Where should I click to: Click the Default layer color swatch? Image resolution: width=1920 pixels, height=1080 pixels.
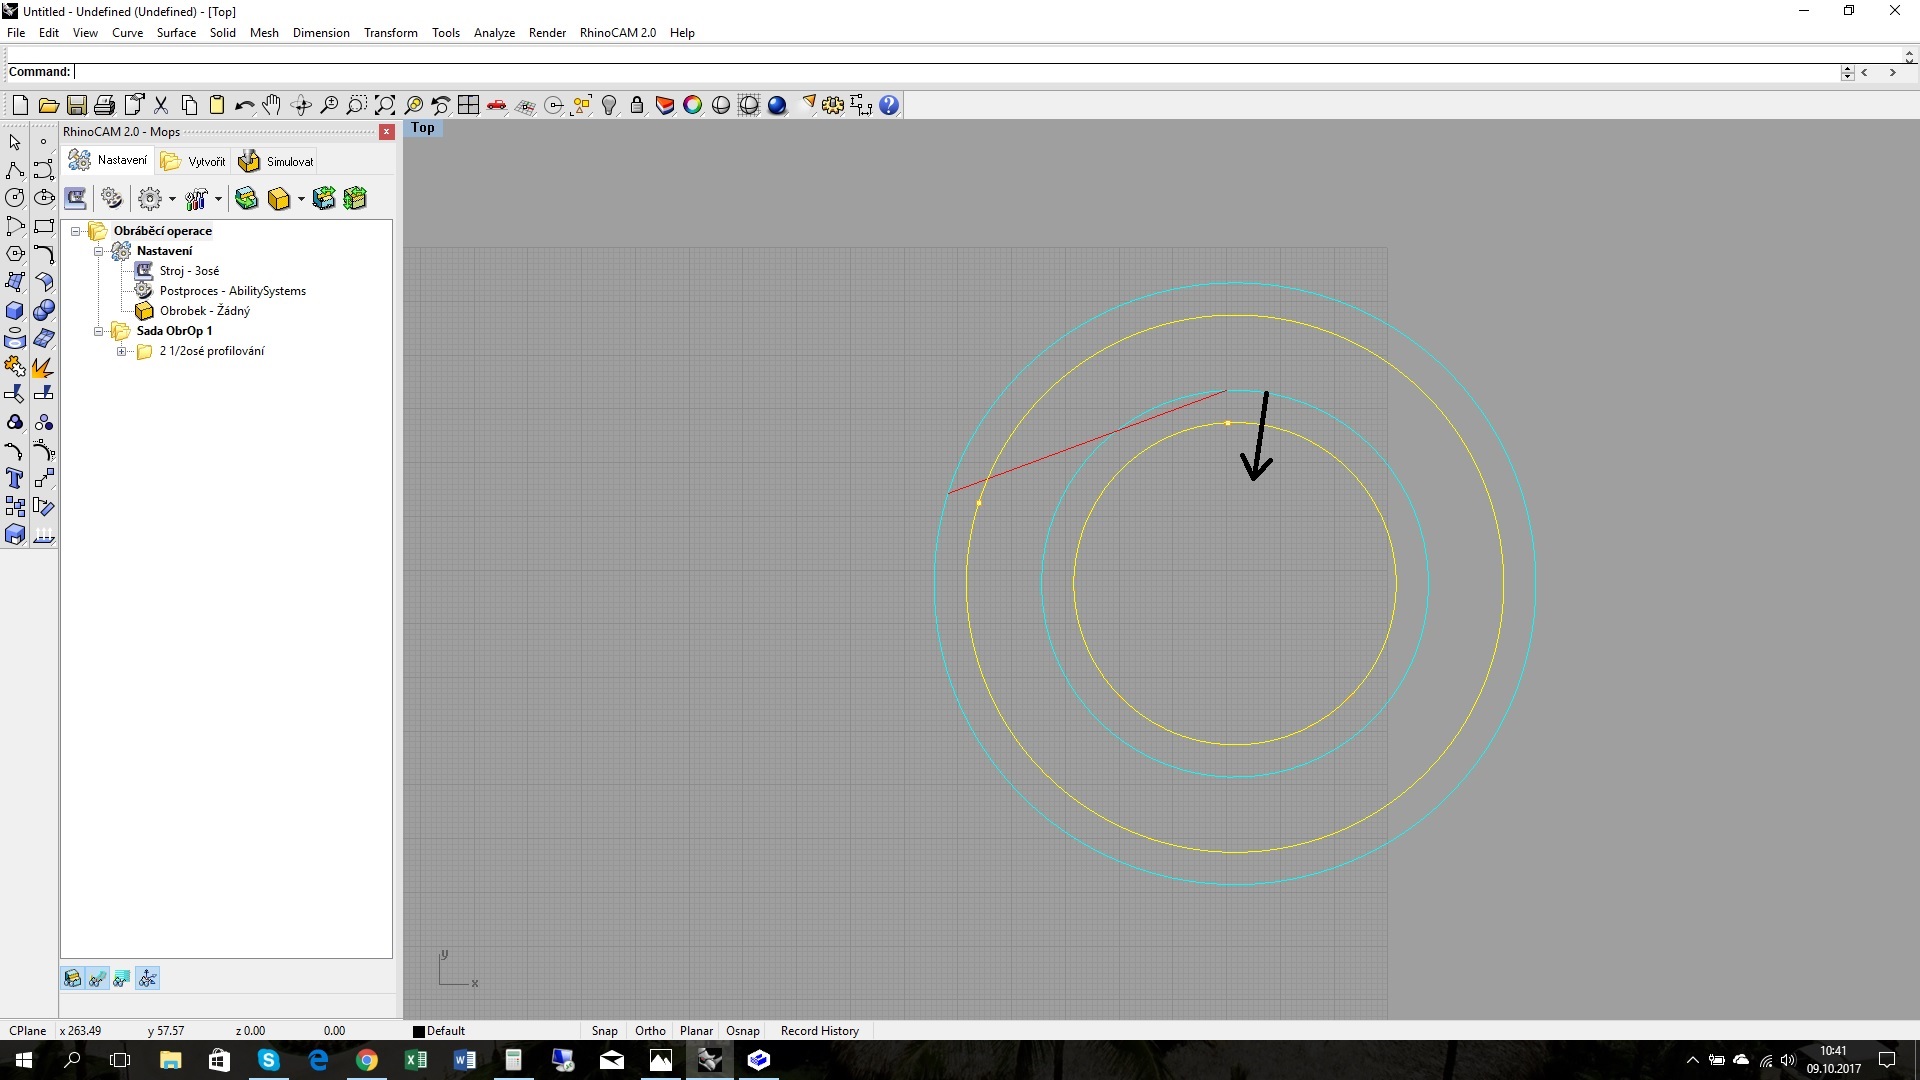(x=419, y=1031)
